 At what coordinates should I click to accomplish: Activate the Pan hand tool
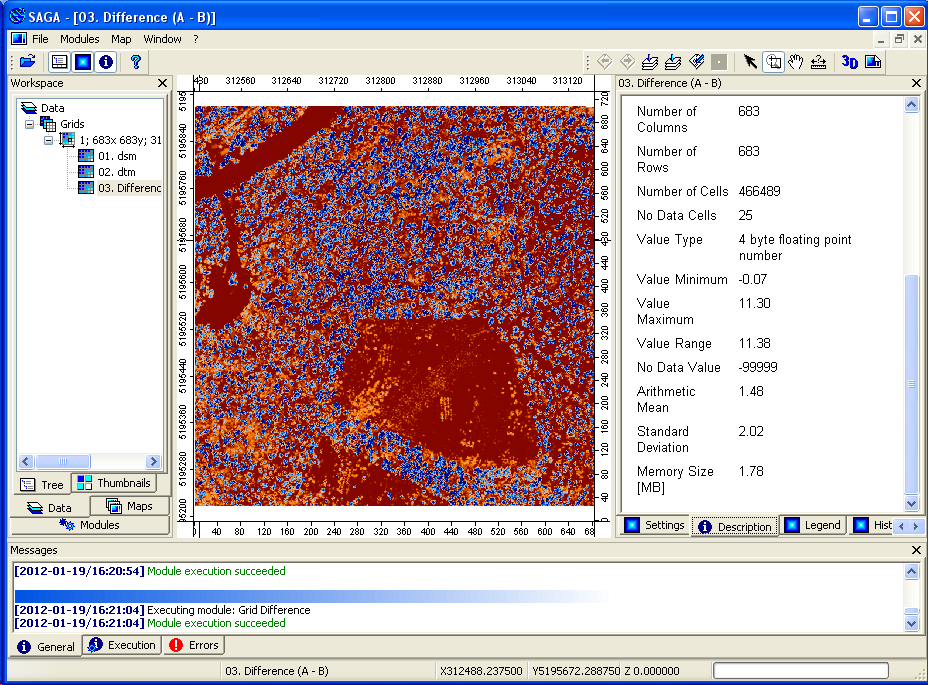coord(795,61)
